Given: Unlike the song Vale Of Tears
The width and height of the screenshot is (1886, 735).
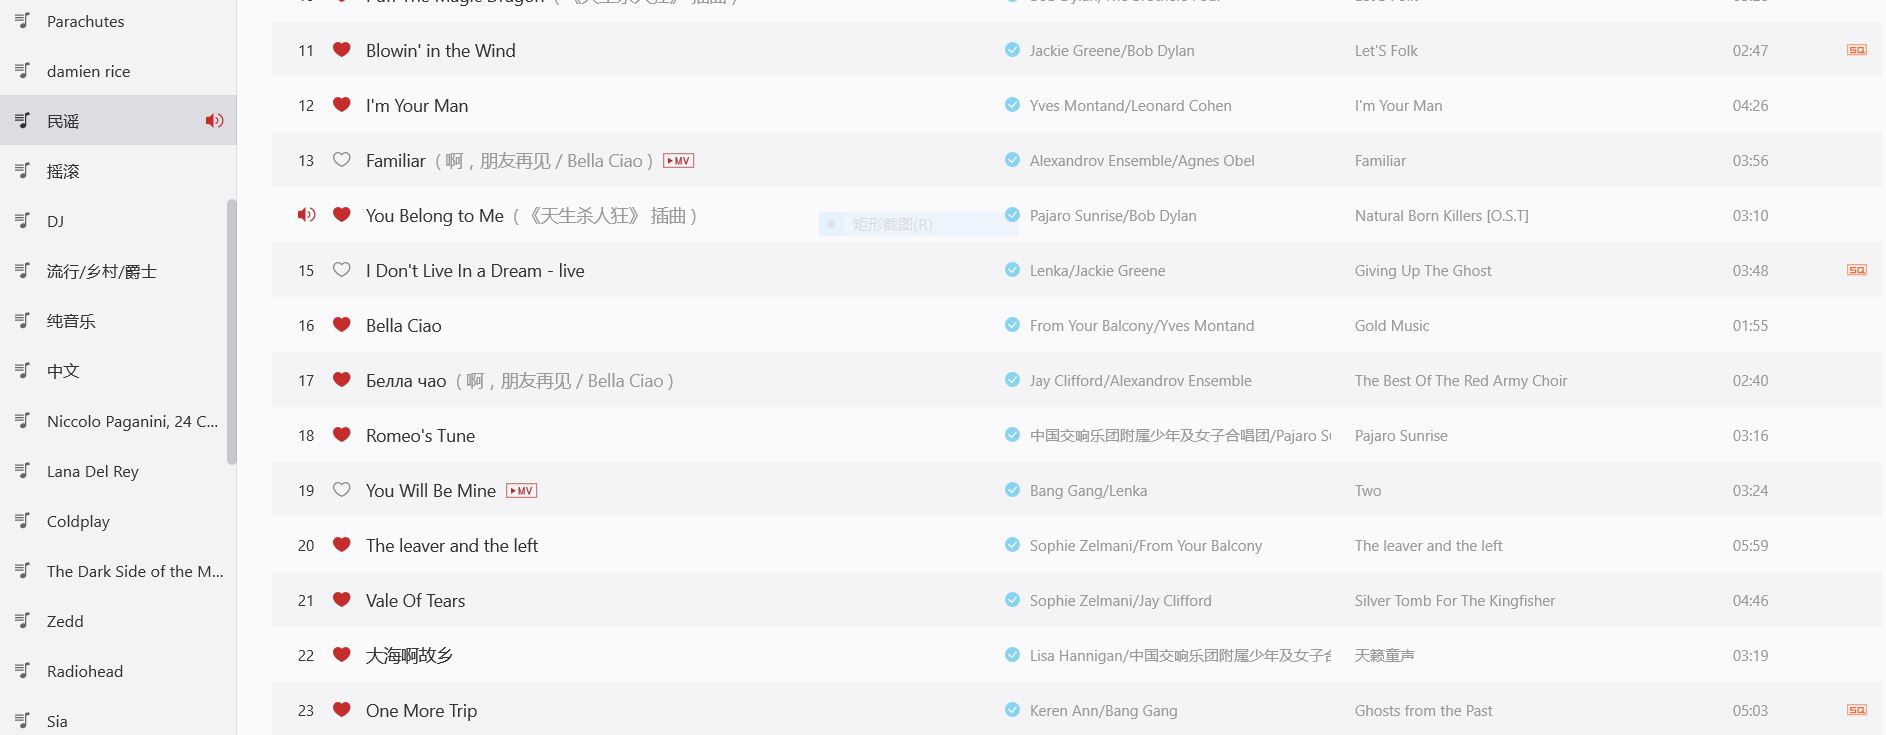Looking at the screenshot, I should pos(341,599).
